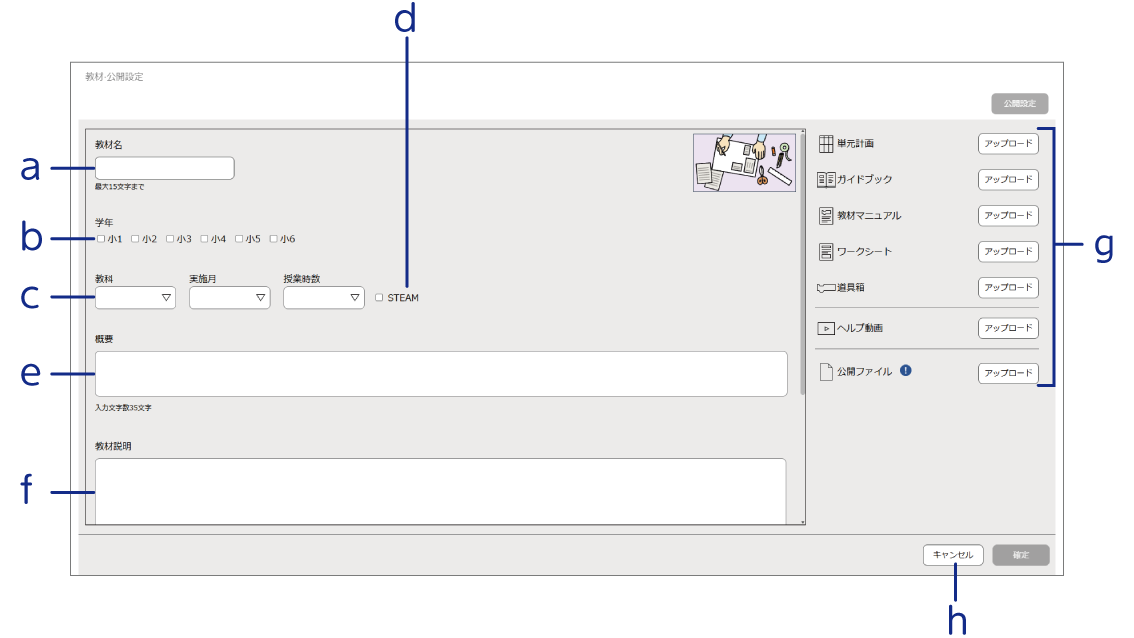Click the 教材マニュアル document icon

click(x=825, y=216)
